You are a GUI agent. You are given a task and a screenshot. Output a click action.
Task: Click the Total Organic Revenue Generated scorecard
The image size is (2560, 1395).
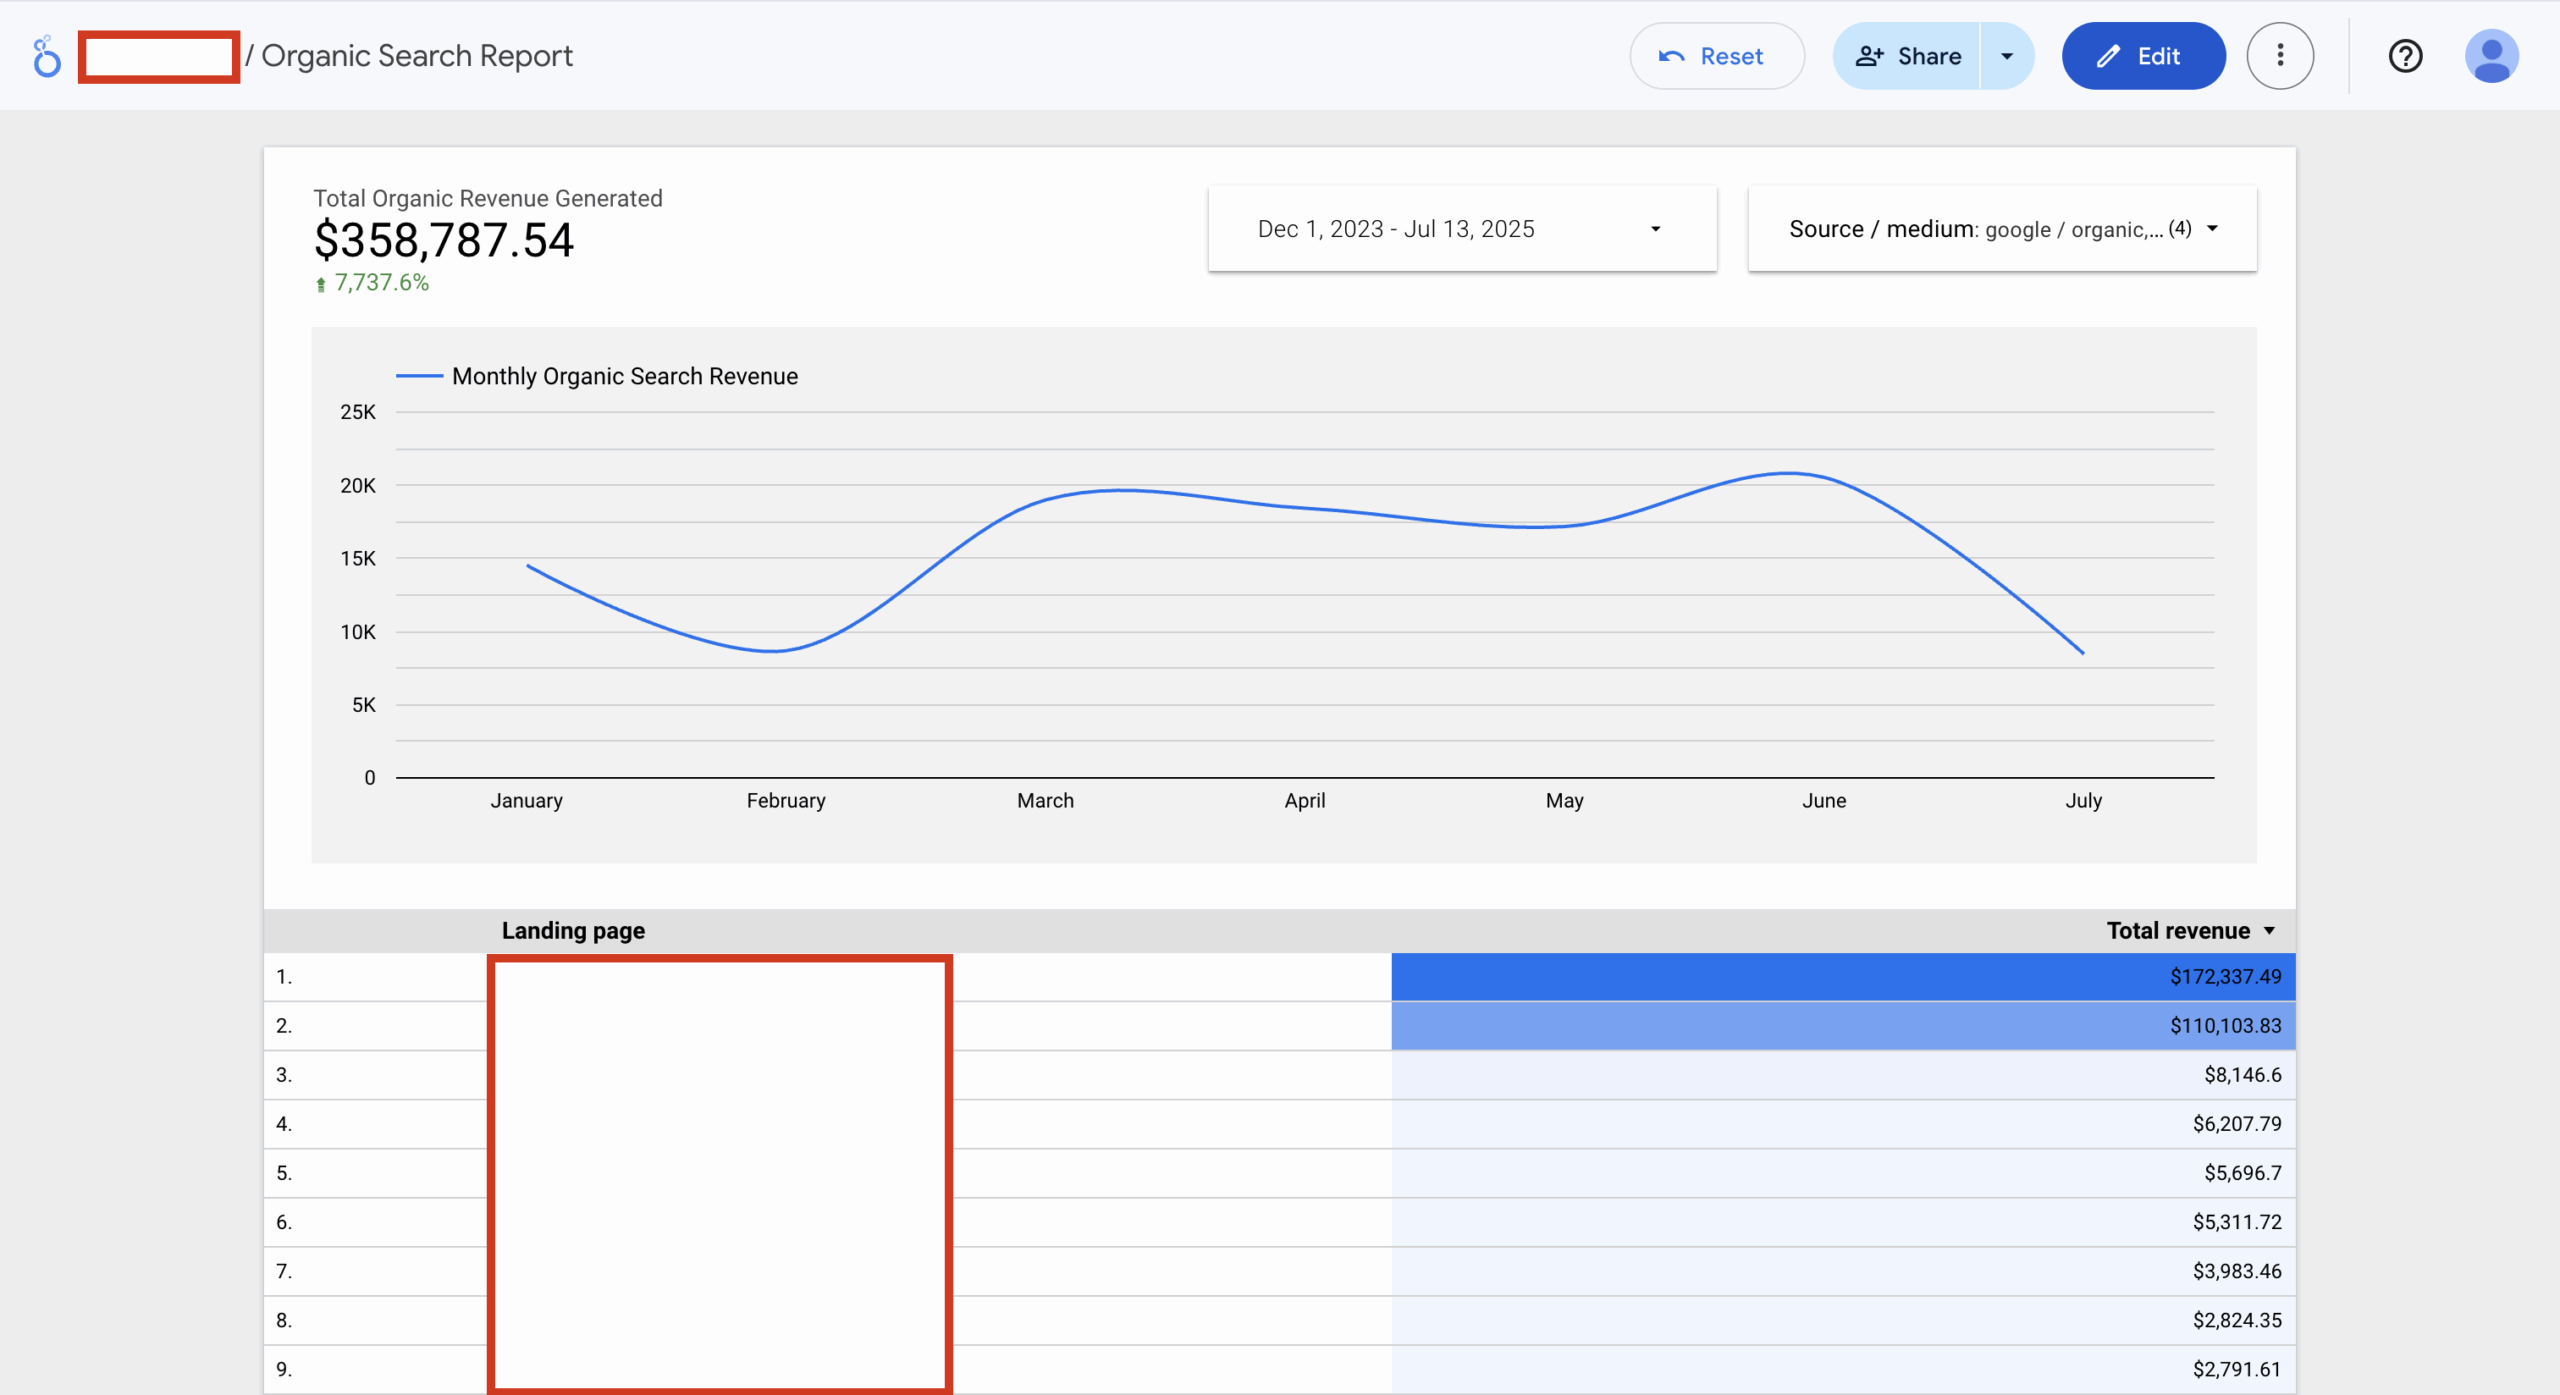pyautogui.click(x=444, y=240)
